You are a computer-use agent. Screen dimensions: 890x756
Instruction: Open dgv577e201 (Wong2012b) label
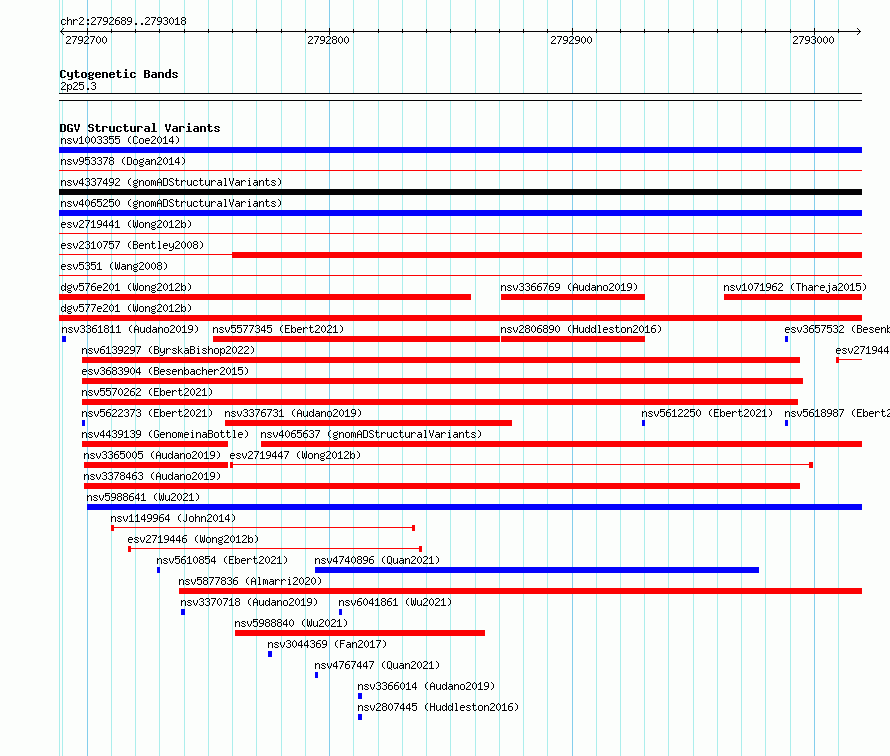(x=126, y=308)
